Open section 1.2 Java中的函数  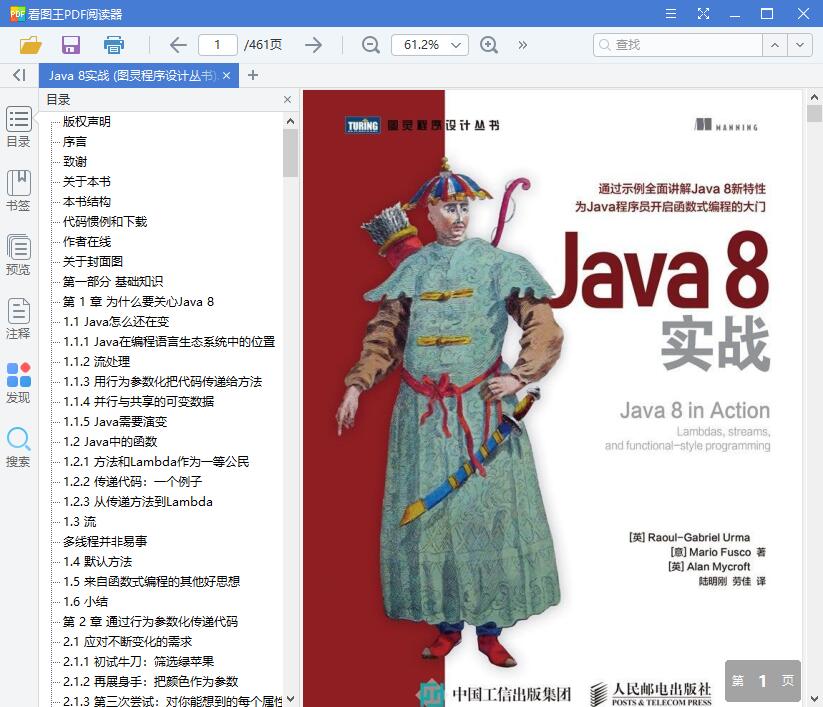tap(110, 441)
